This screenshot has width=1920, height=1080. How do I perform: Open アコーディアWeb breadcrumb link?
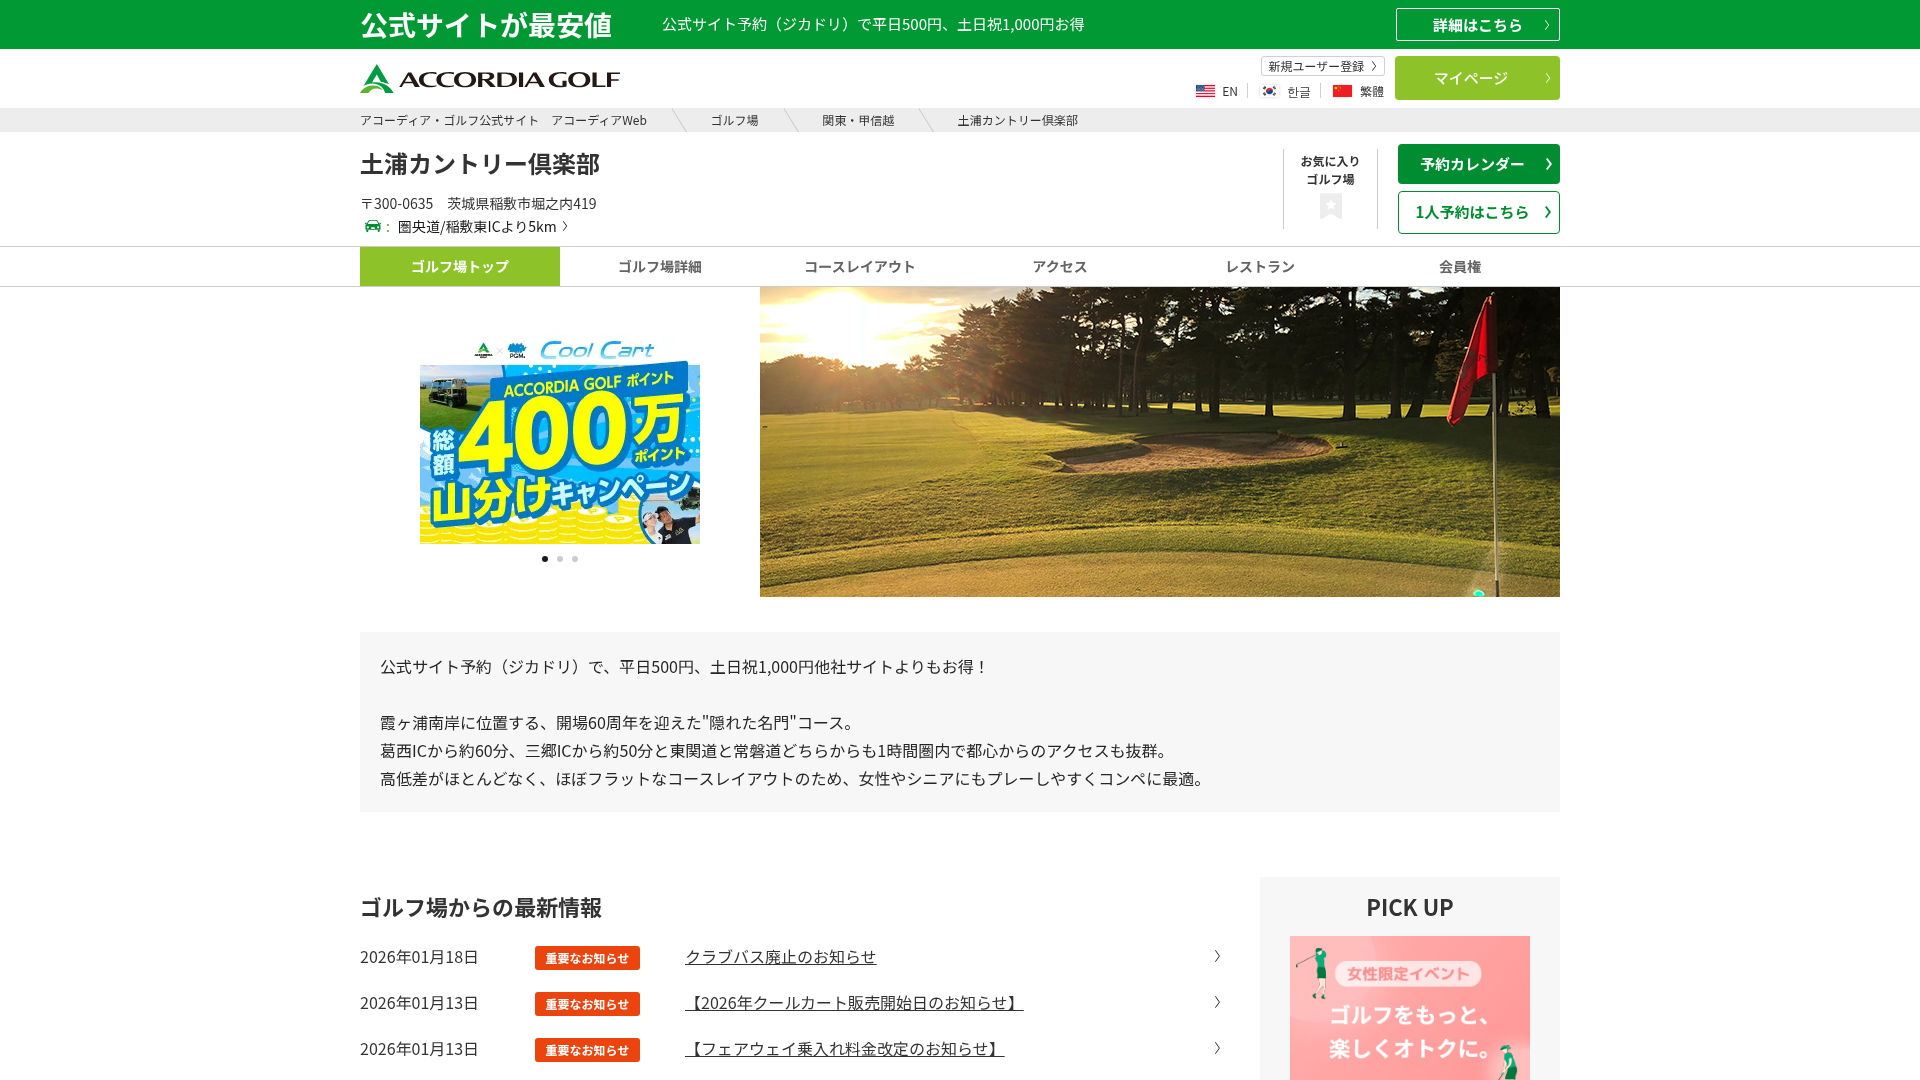503,120
